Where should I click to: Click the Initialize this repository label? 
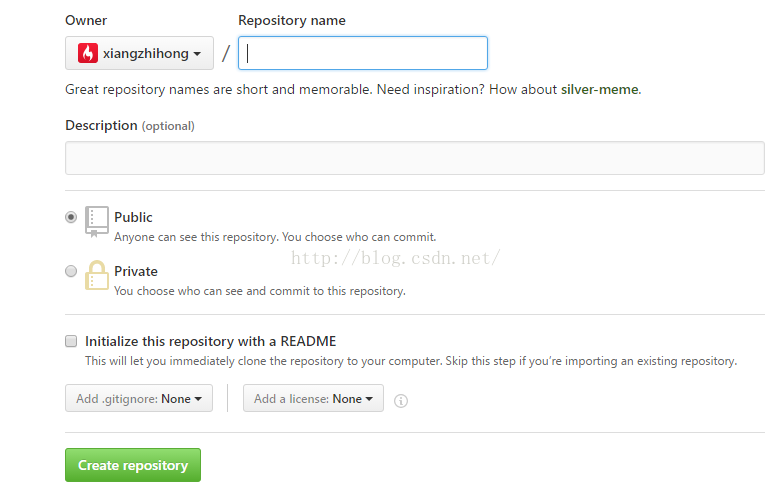pos(211,341)
